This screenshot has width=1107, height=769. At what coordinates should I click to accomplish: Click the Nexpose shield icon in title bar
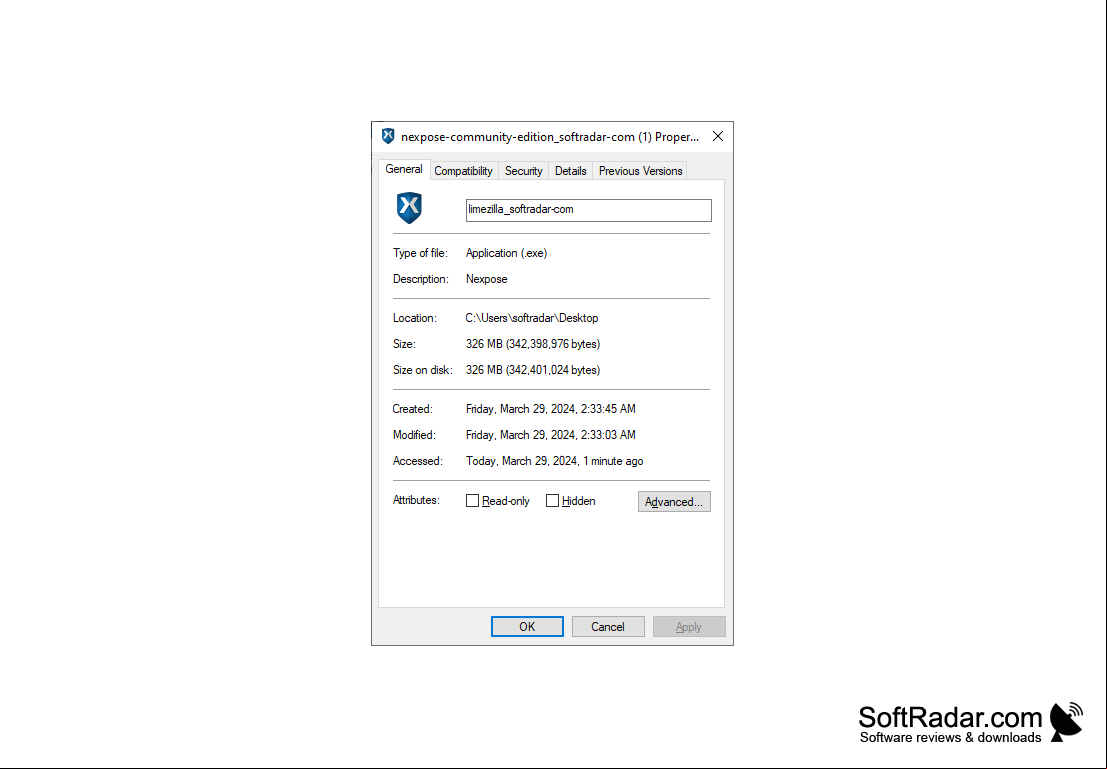(x=388, y=136)
